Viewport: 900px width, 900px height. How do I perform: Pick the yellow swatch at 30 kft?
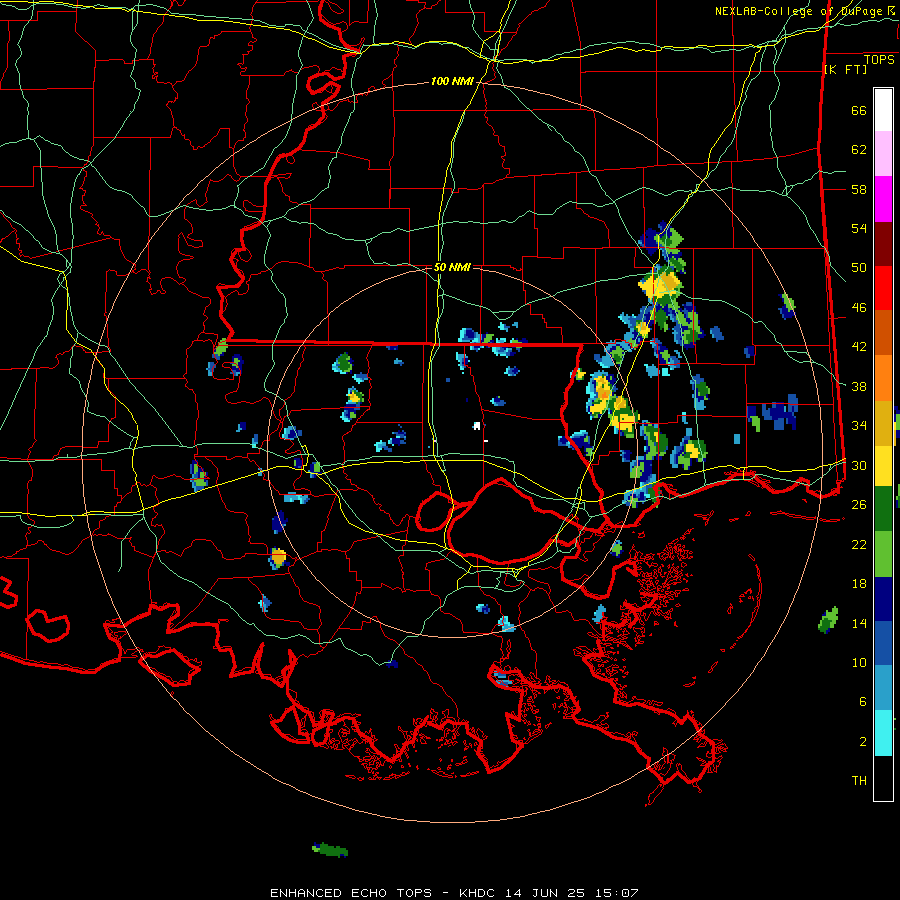coord(883,466)
